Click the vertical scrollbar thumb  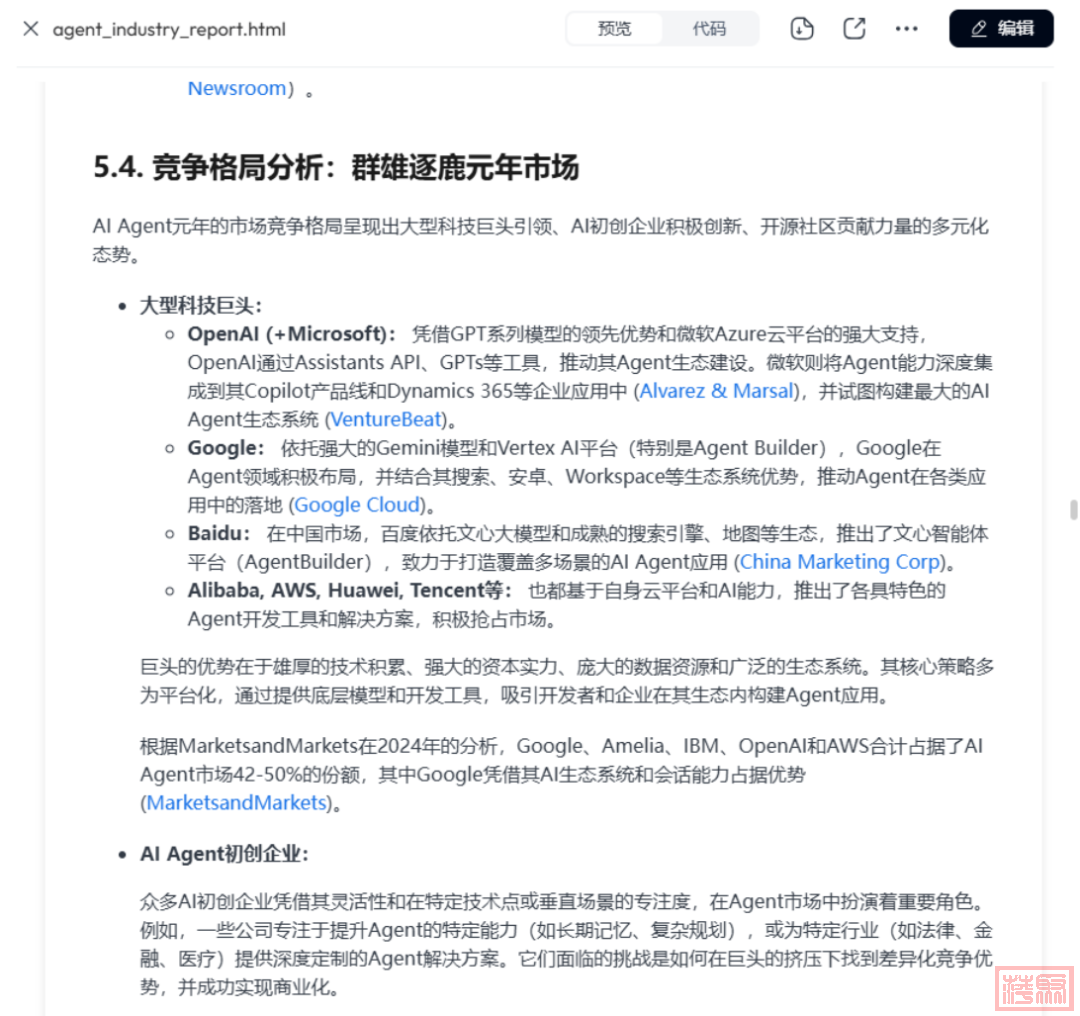[x=1073, y=510]
